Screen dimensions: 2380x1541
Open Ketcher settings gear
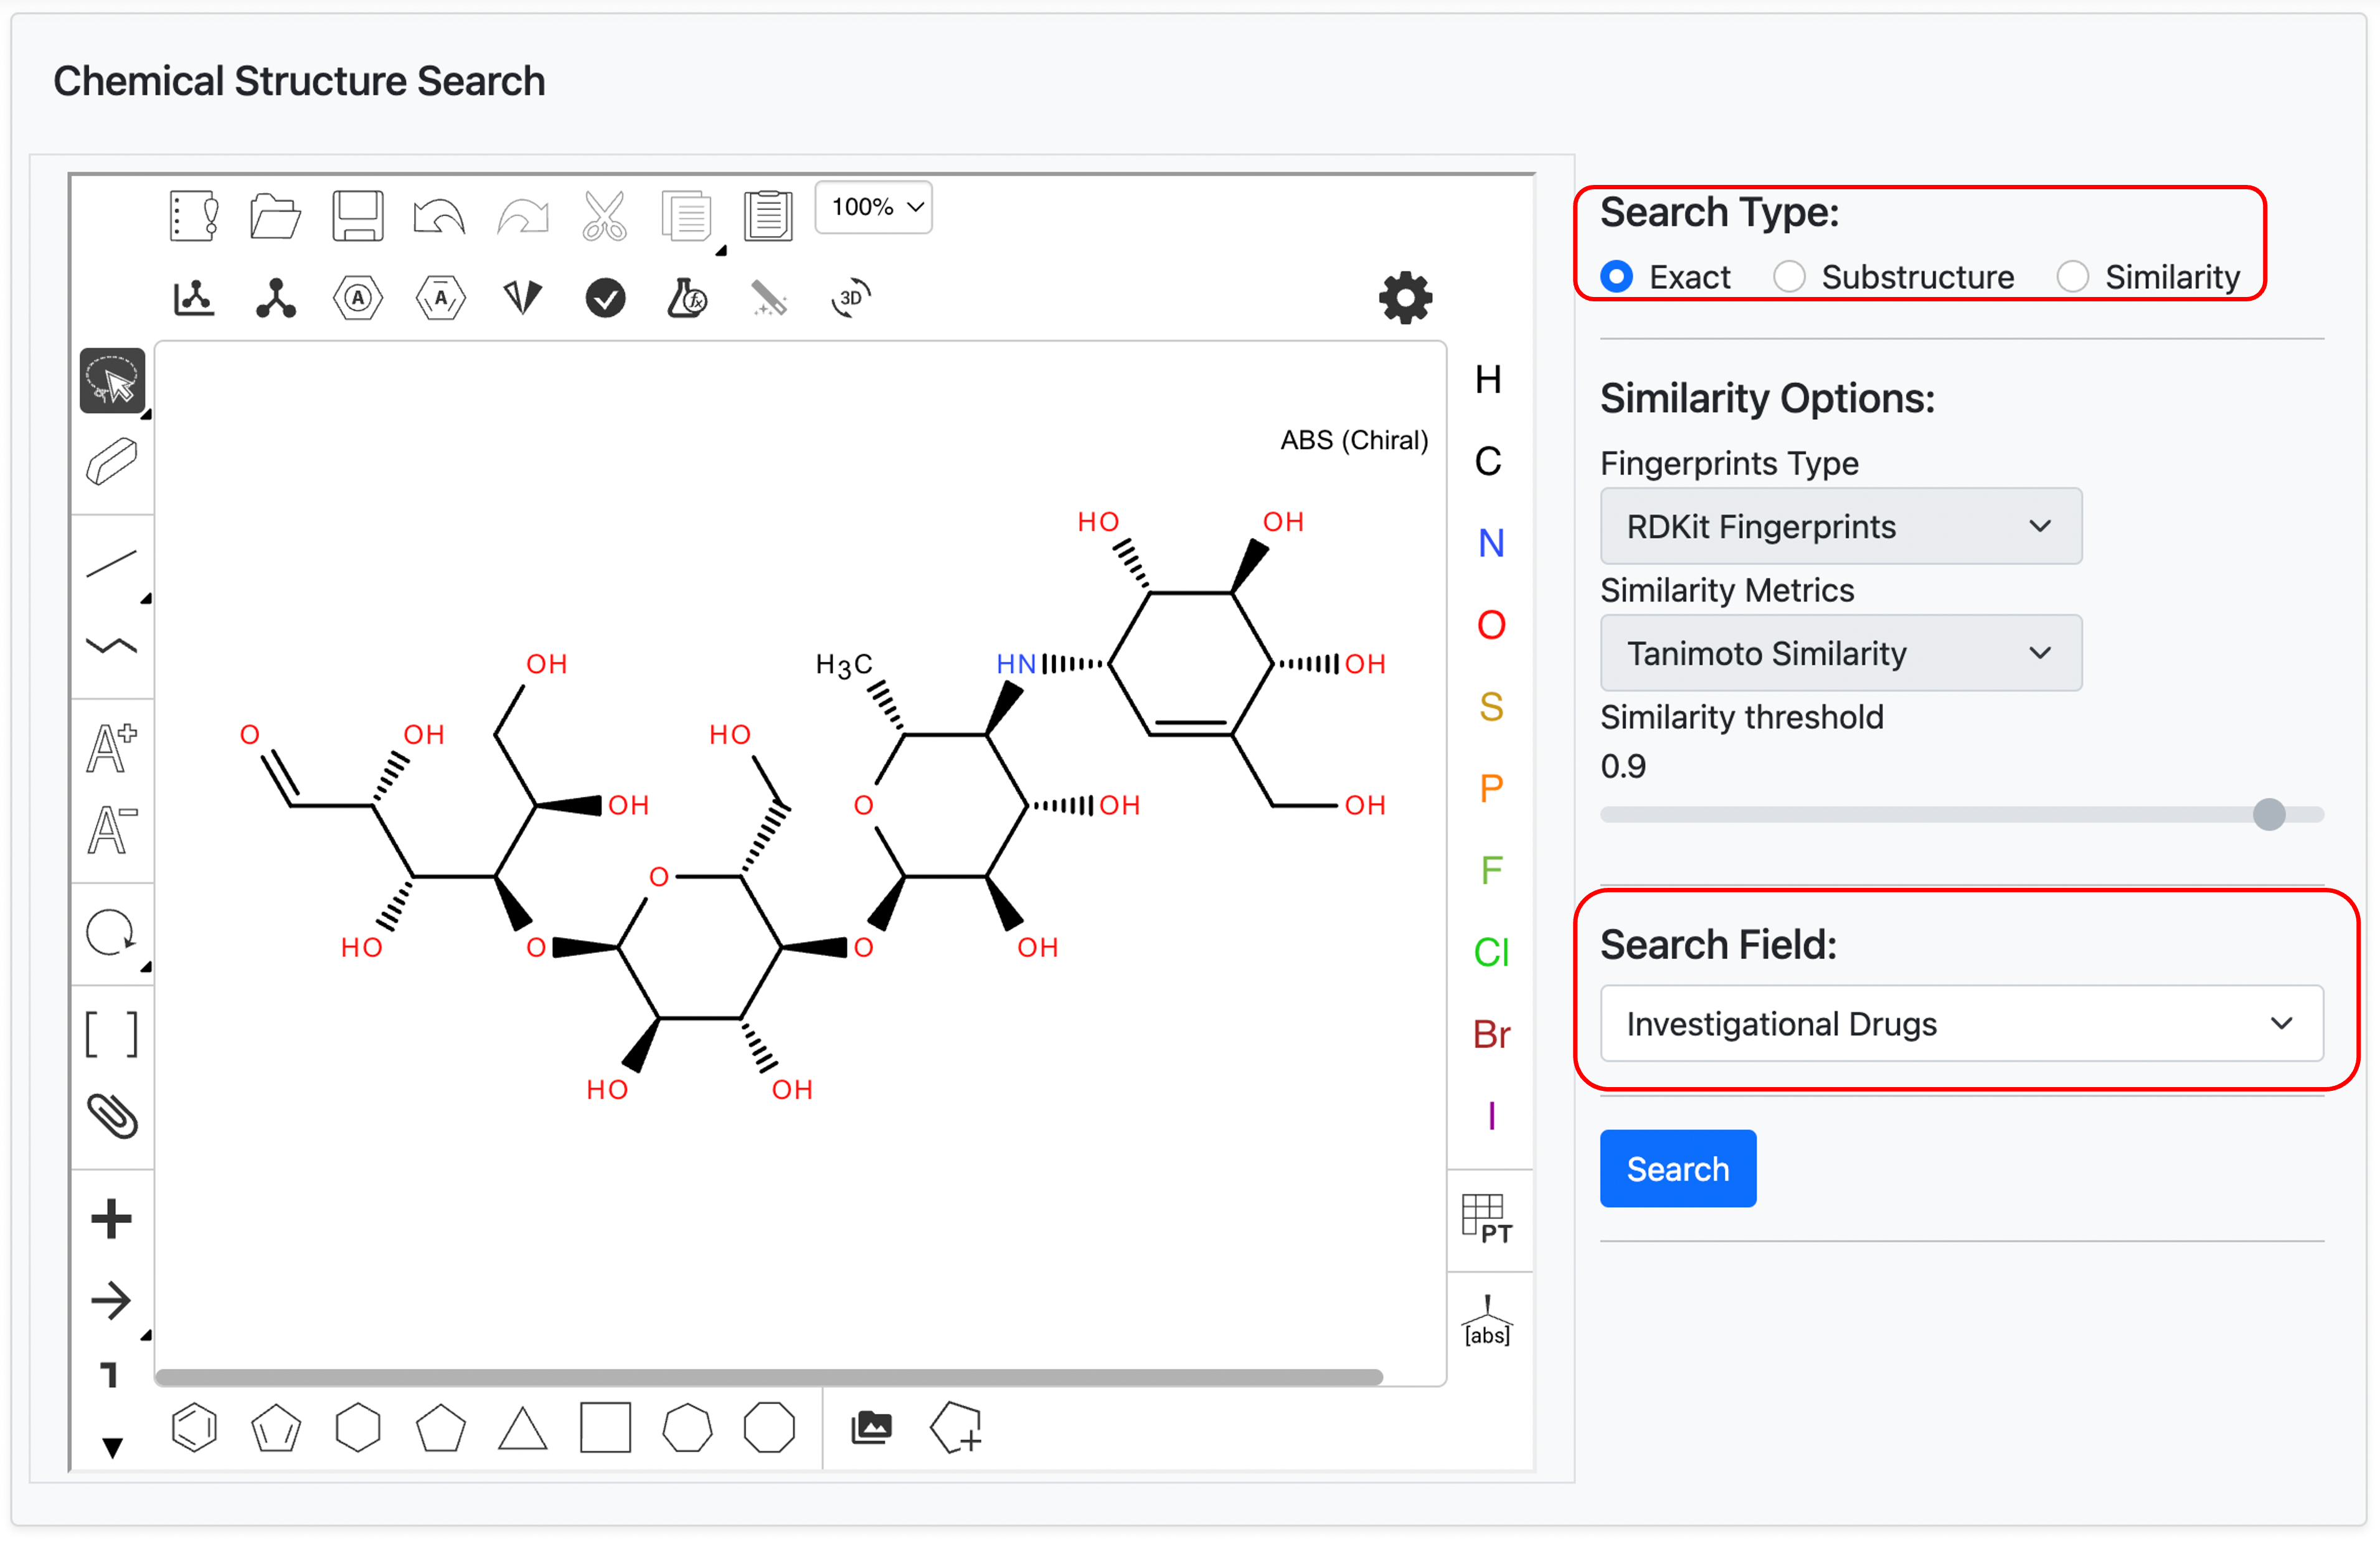click(x=1405, y=298)
